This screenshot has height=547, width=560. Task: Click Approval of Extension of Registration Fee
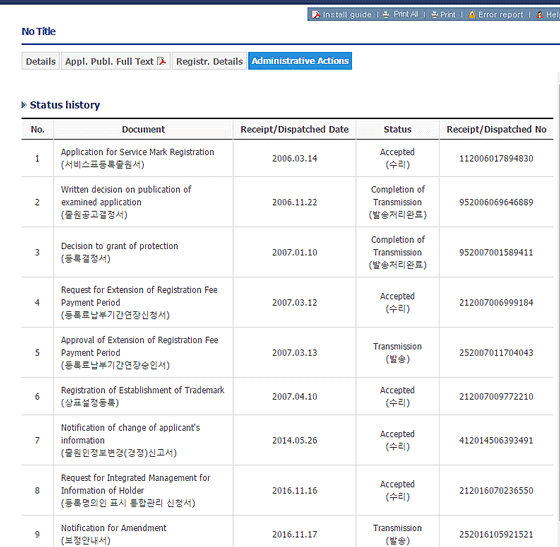coord(139,352)
